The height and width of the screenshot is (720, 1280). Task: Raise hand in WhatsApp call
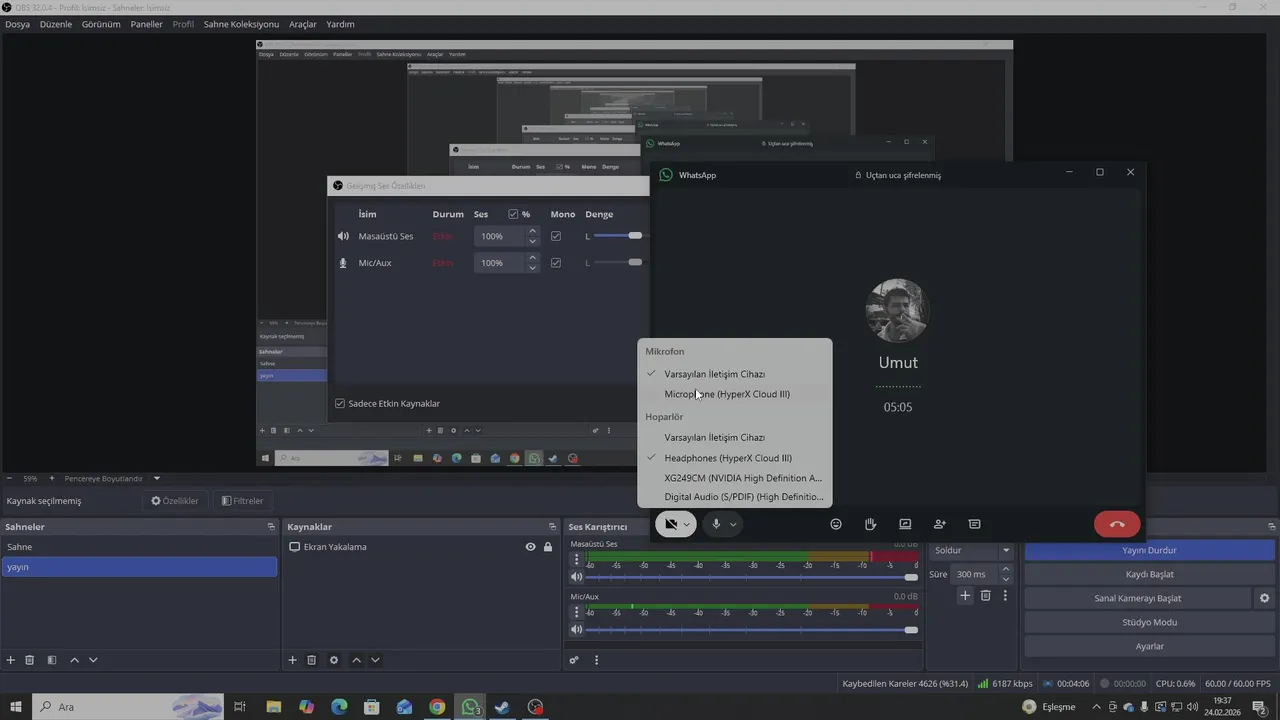coord(871,524)
